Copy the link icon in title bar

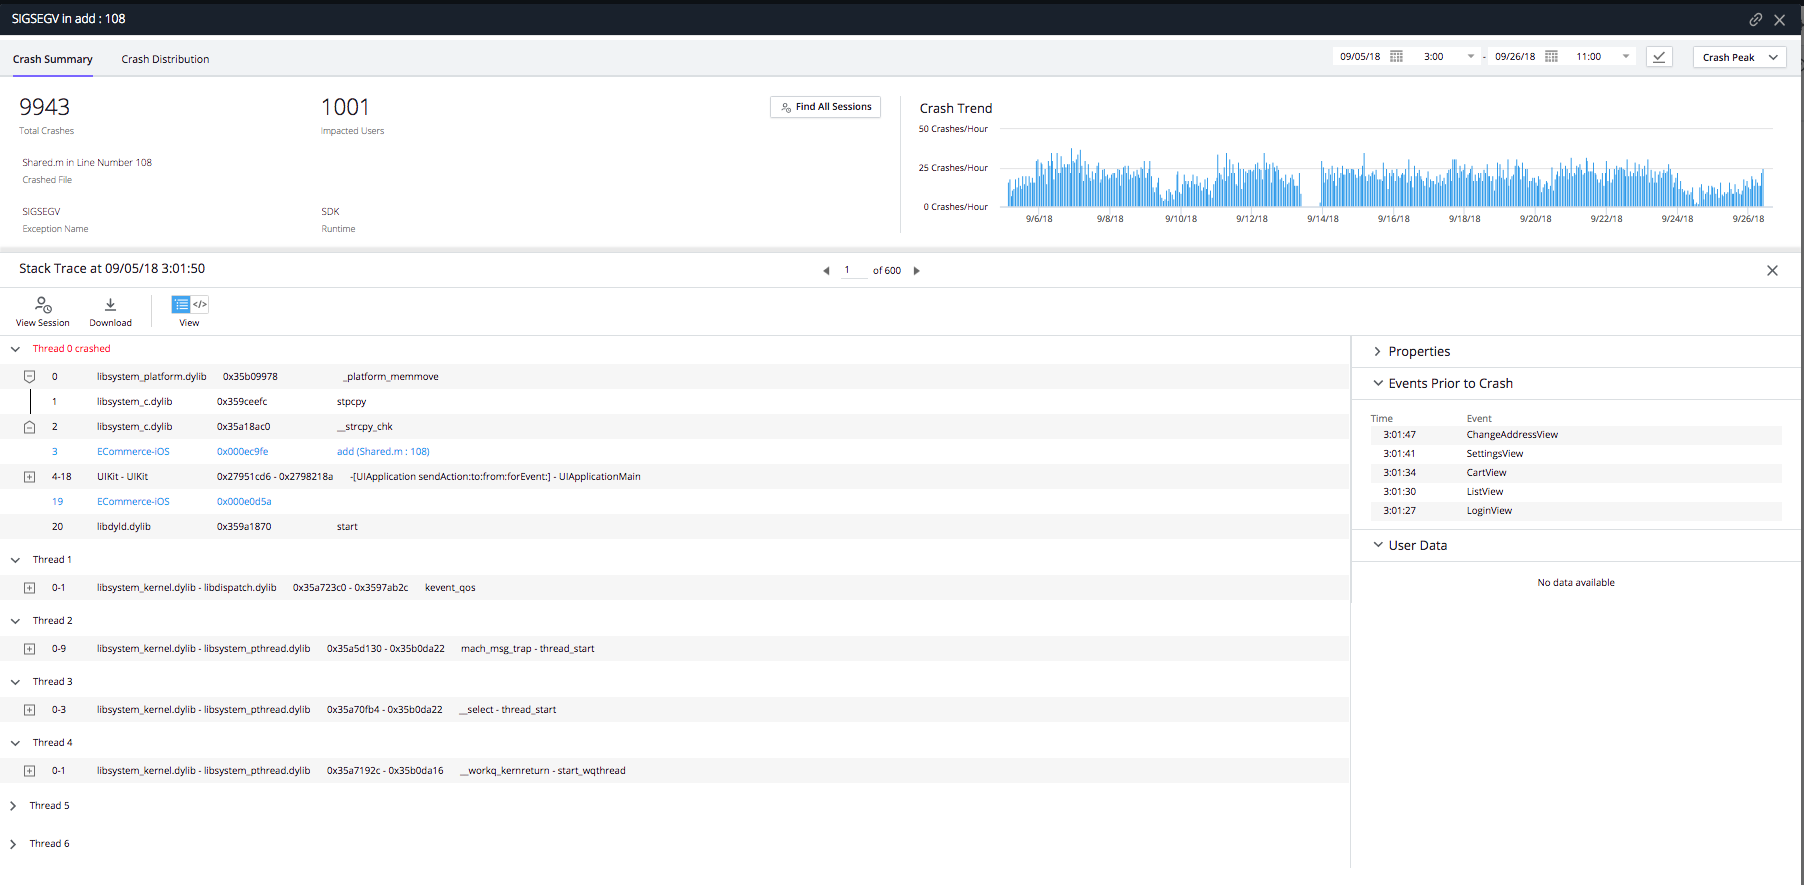pyautogui.click(x=1755, y=19)
